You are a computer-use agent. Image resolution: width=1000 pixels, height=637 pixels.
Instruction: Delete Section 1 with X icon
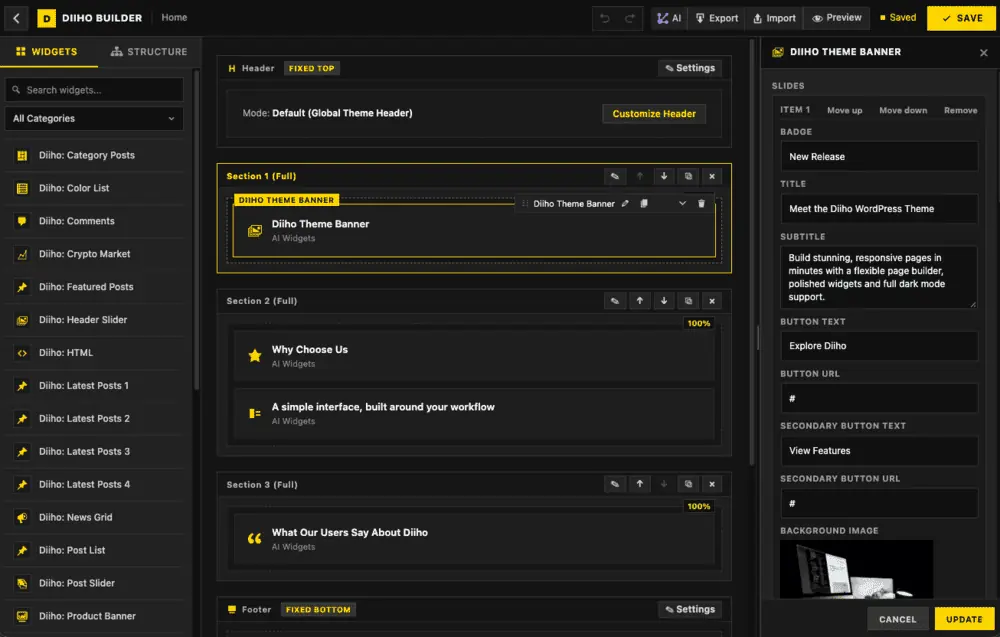click(712, 177)
